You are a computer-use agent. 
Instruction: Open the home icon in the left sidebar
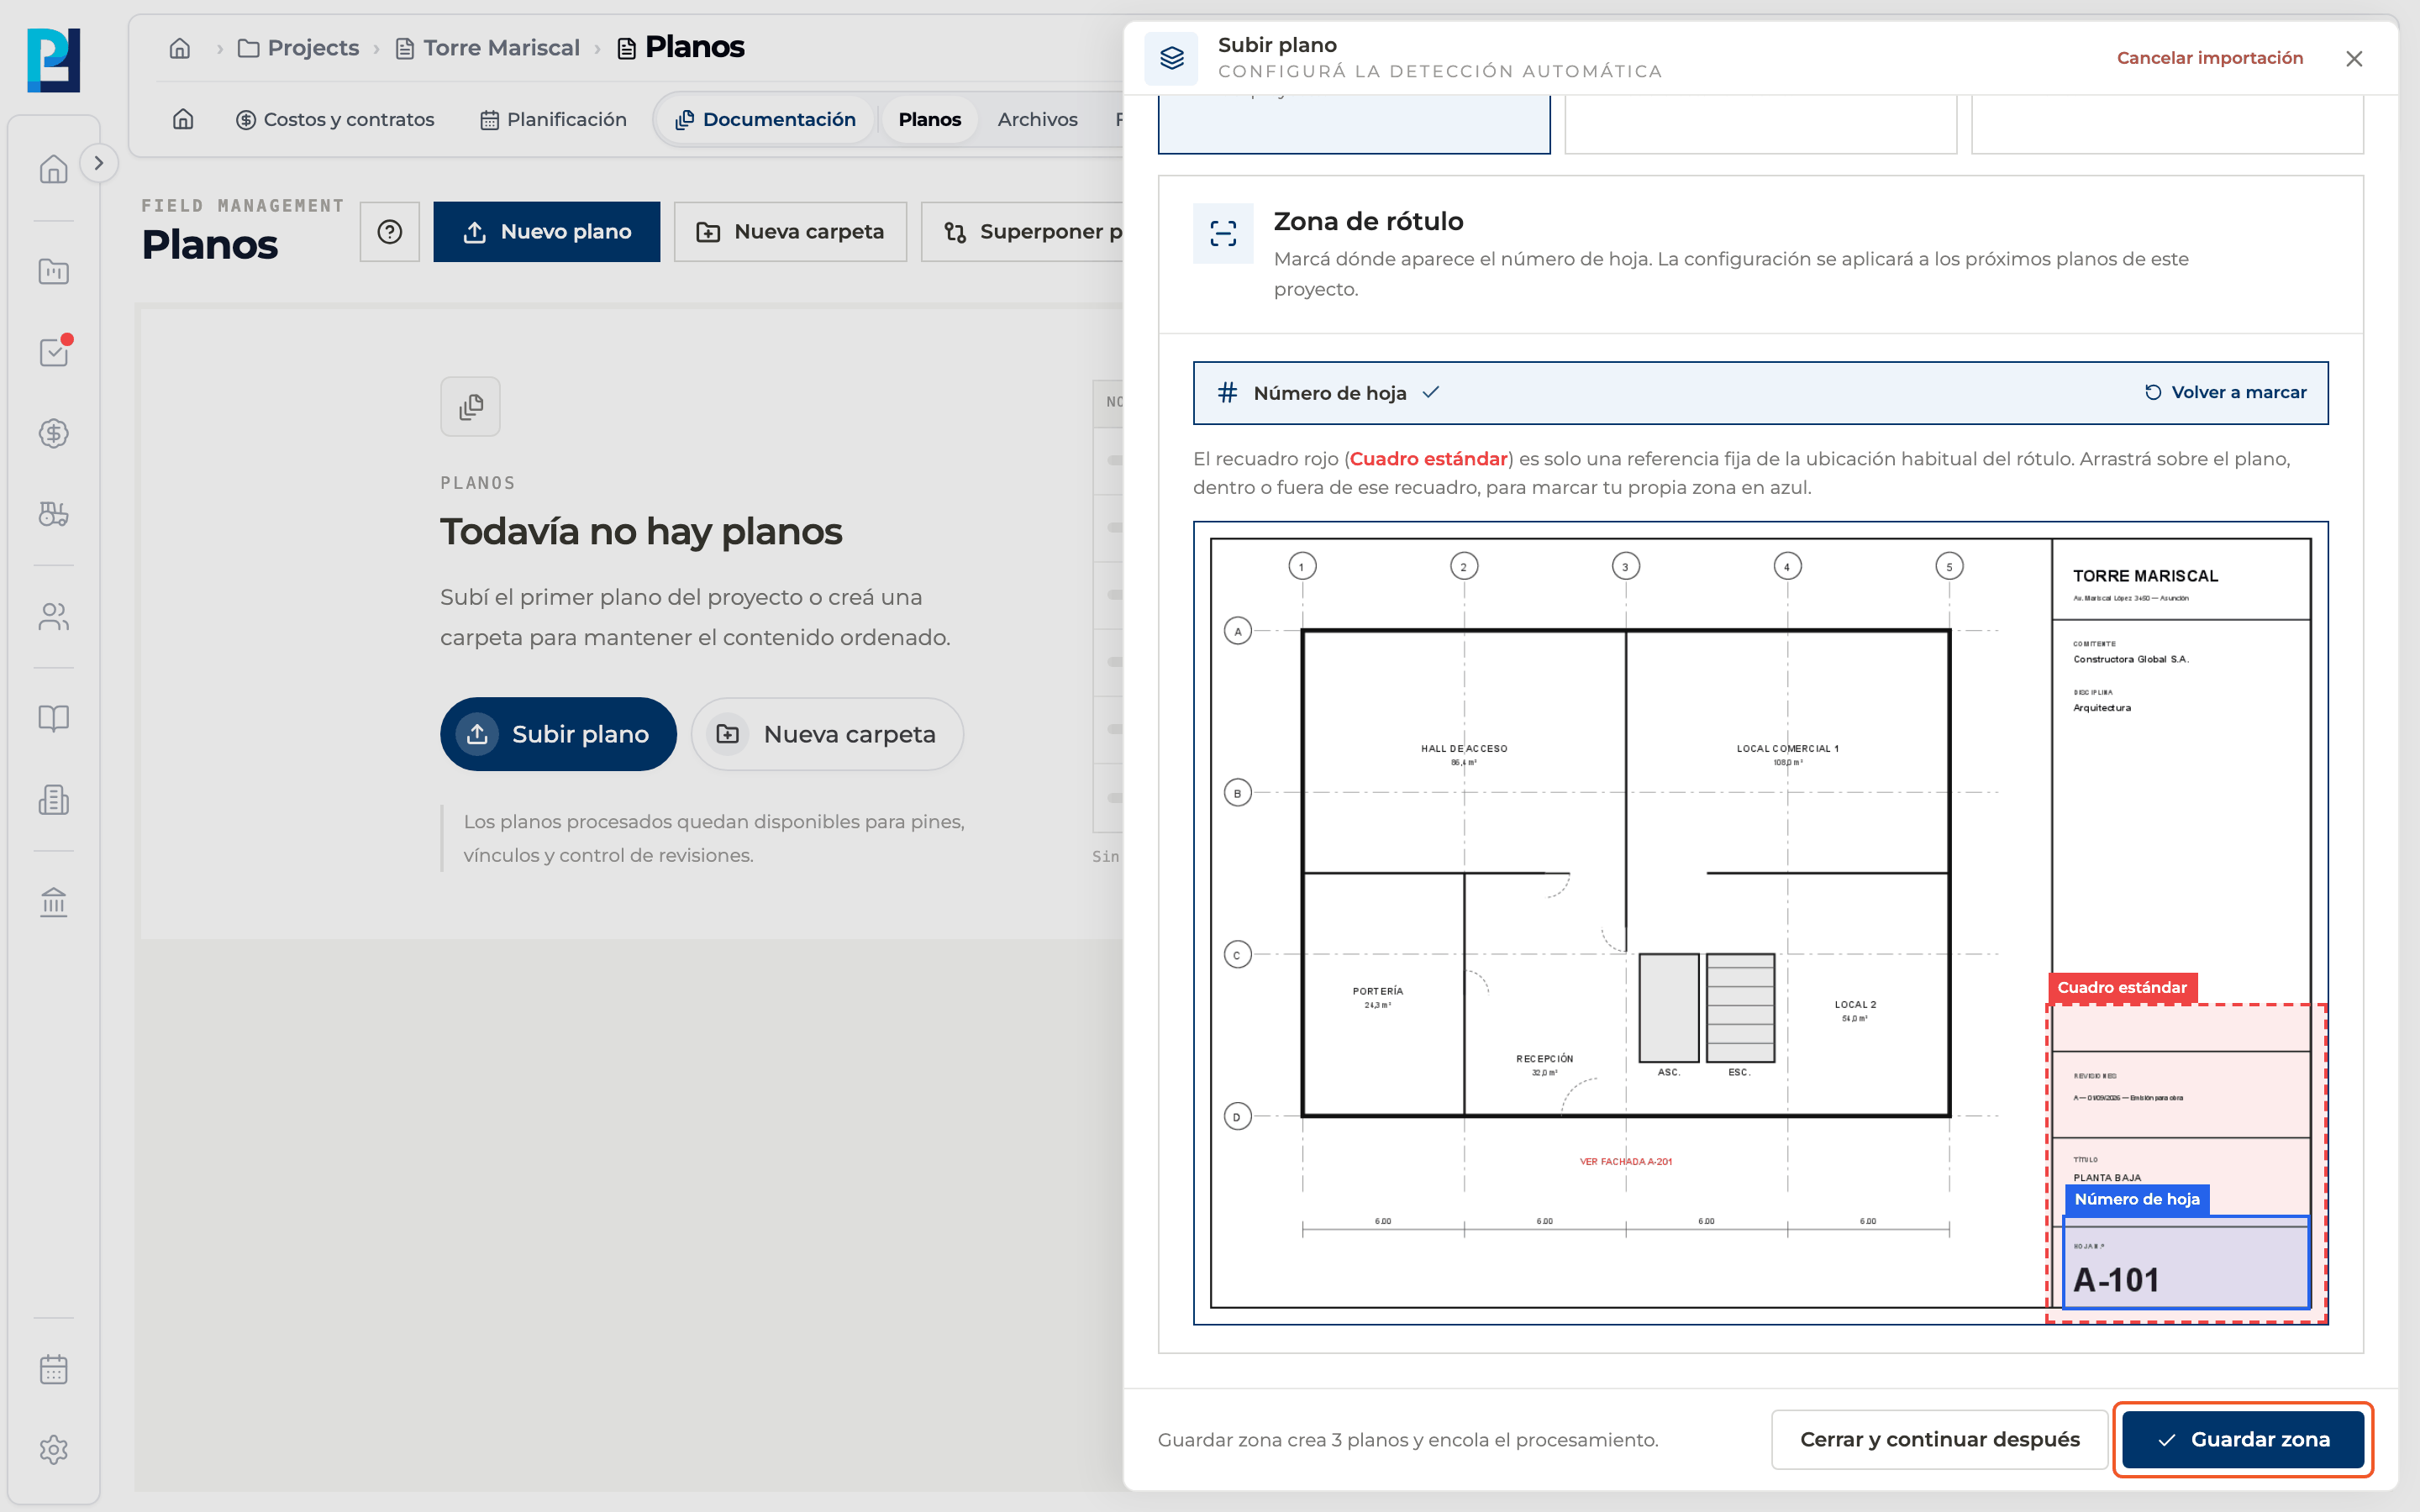53,169
